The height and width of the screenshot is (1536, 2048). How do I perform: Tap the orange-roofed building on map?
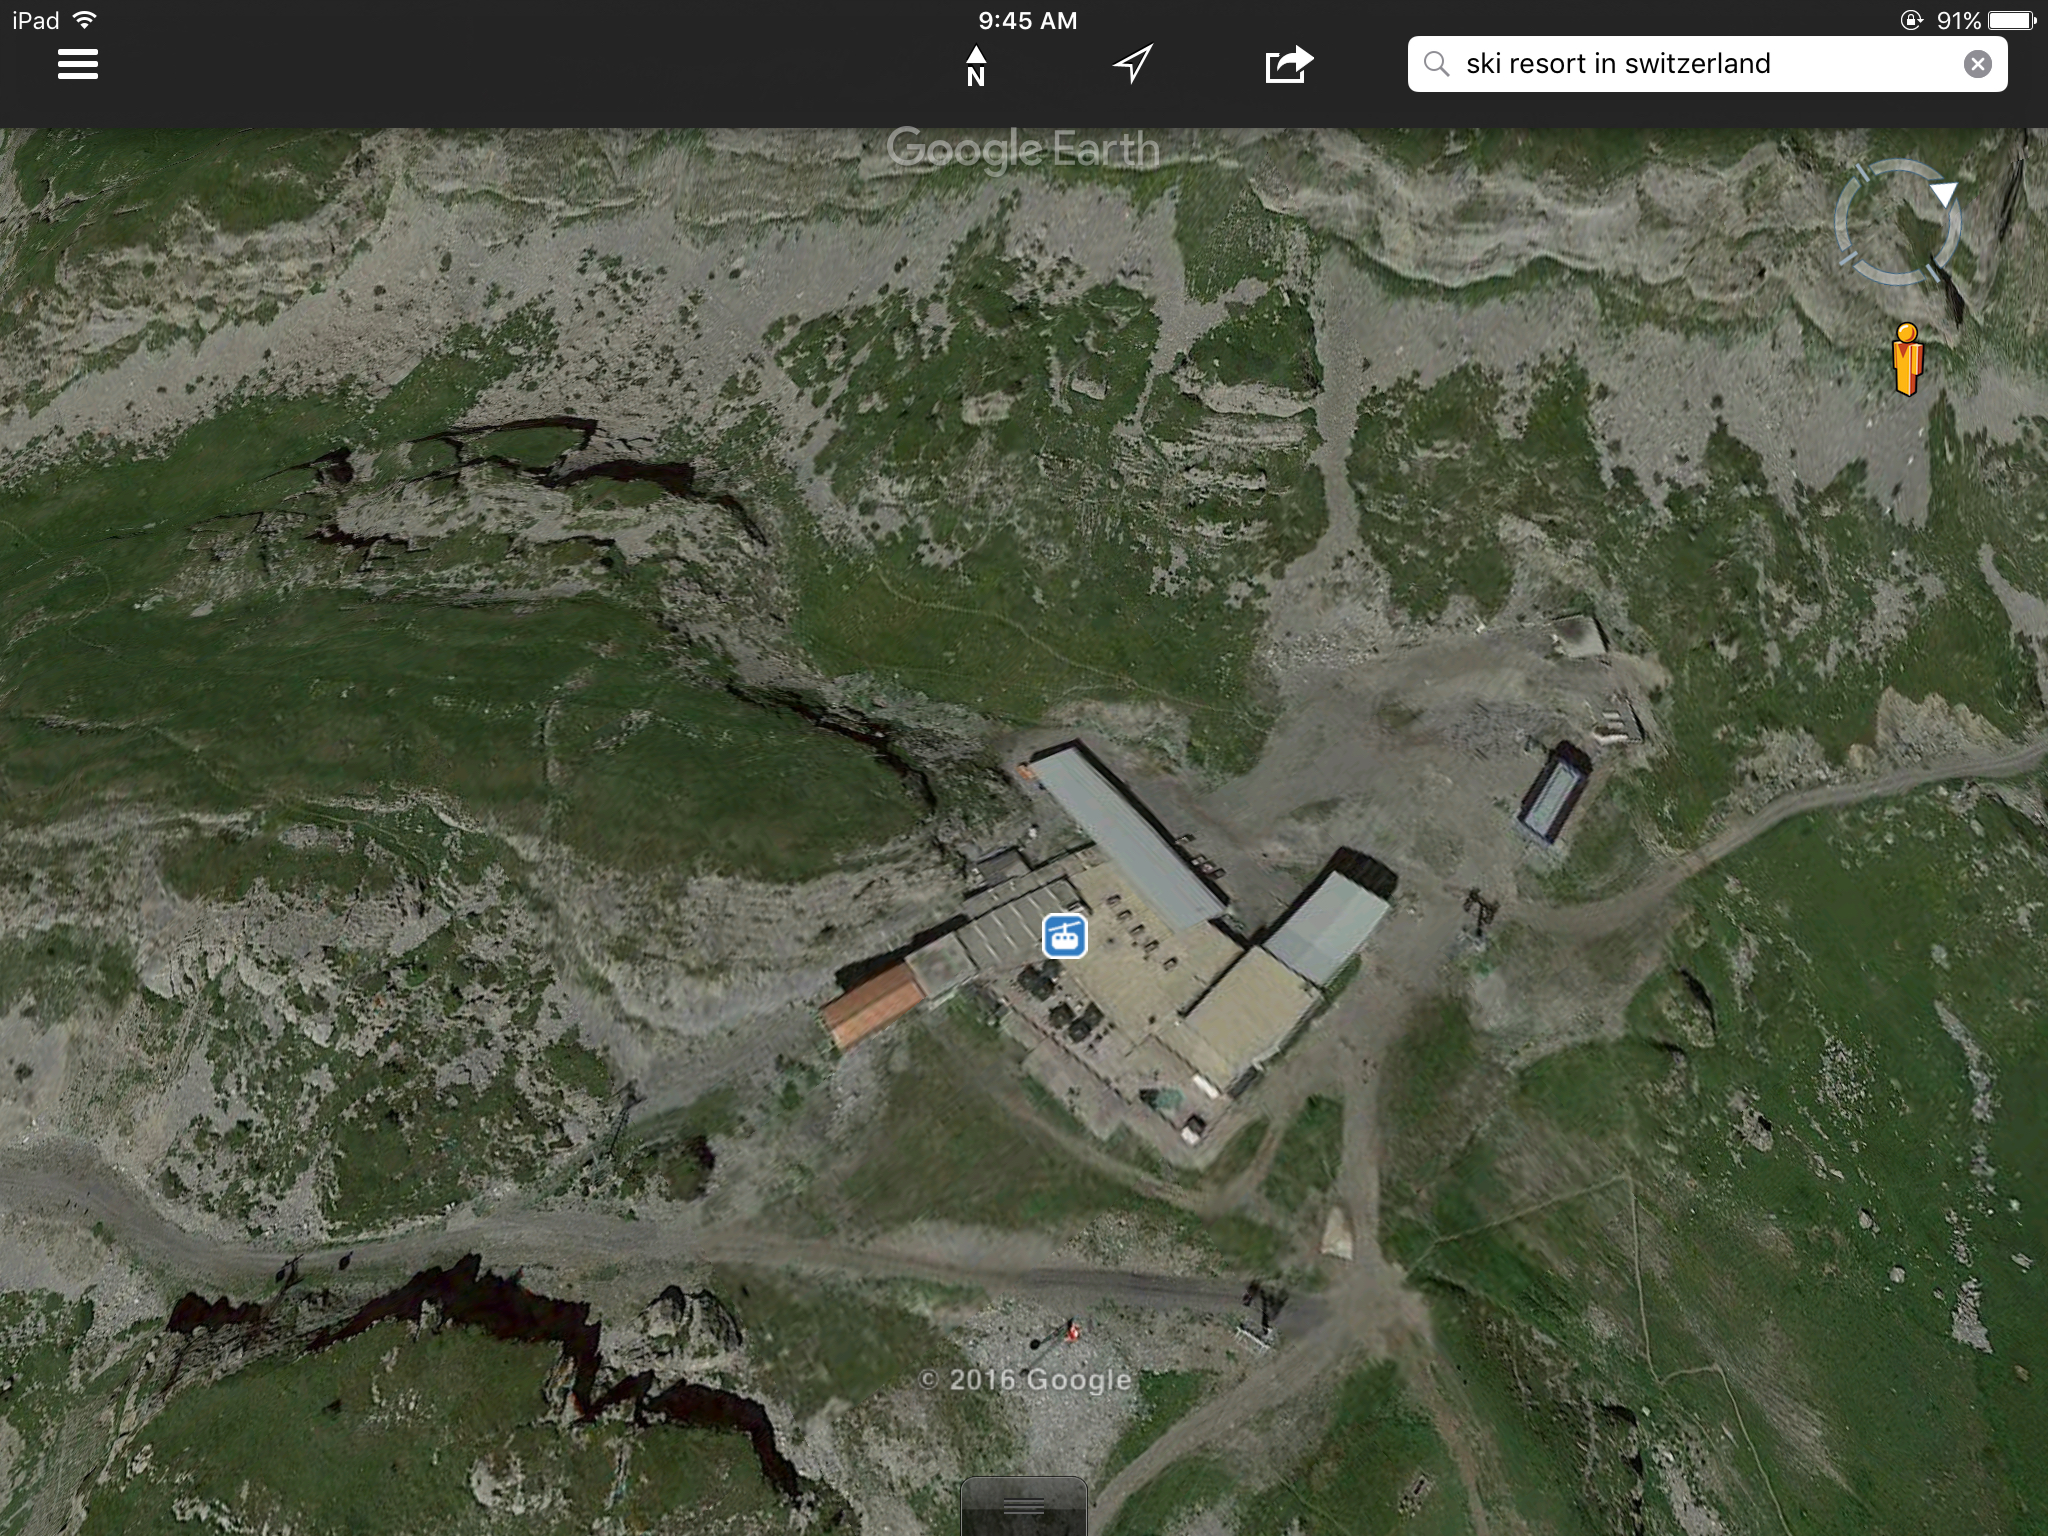tap(873, 1005)
